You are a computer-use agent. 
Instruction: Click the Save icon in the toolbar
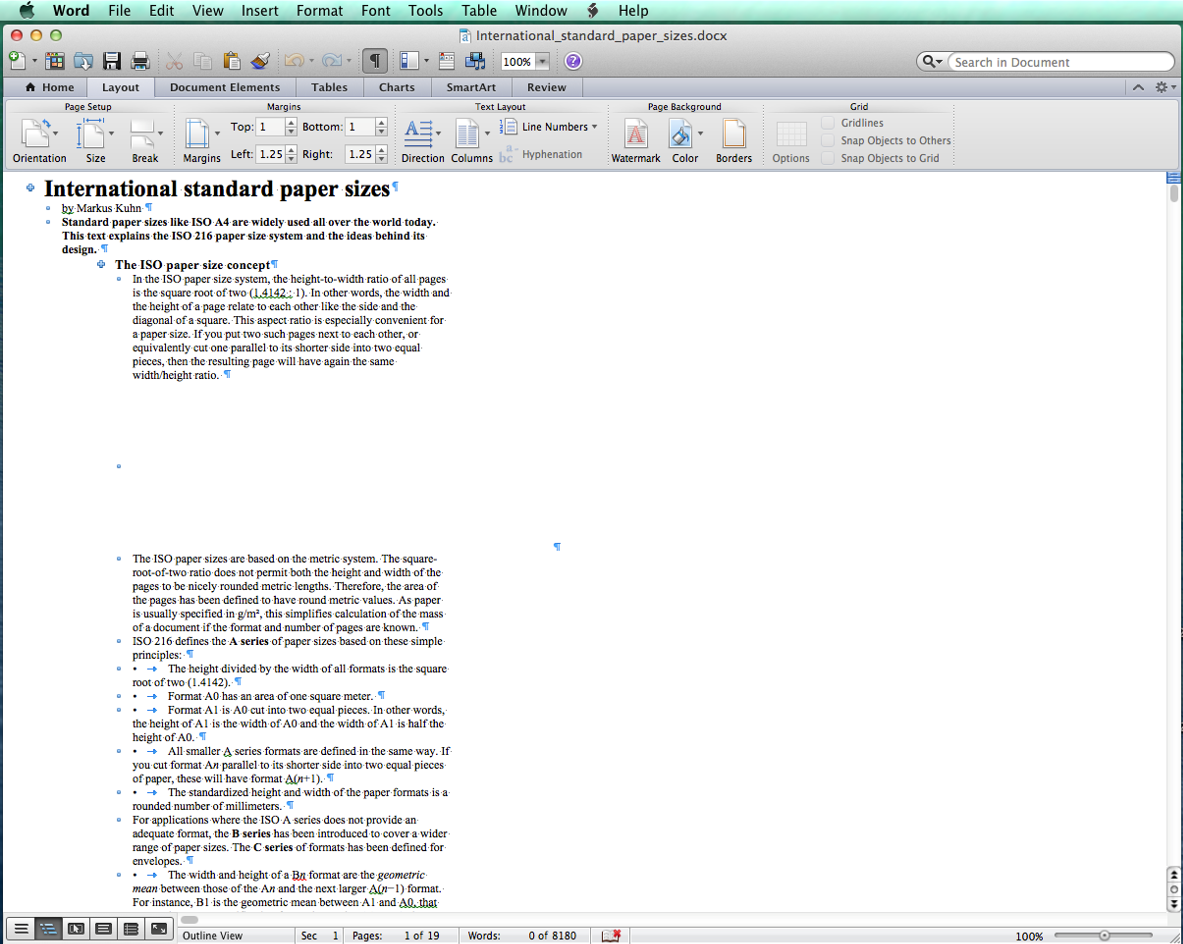pyautogui.click(x=112, y=61)
